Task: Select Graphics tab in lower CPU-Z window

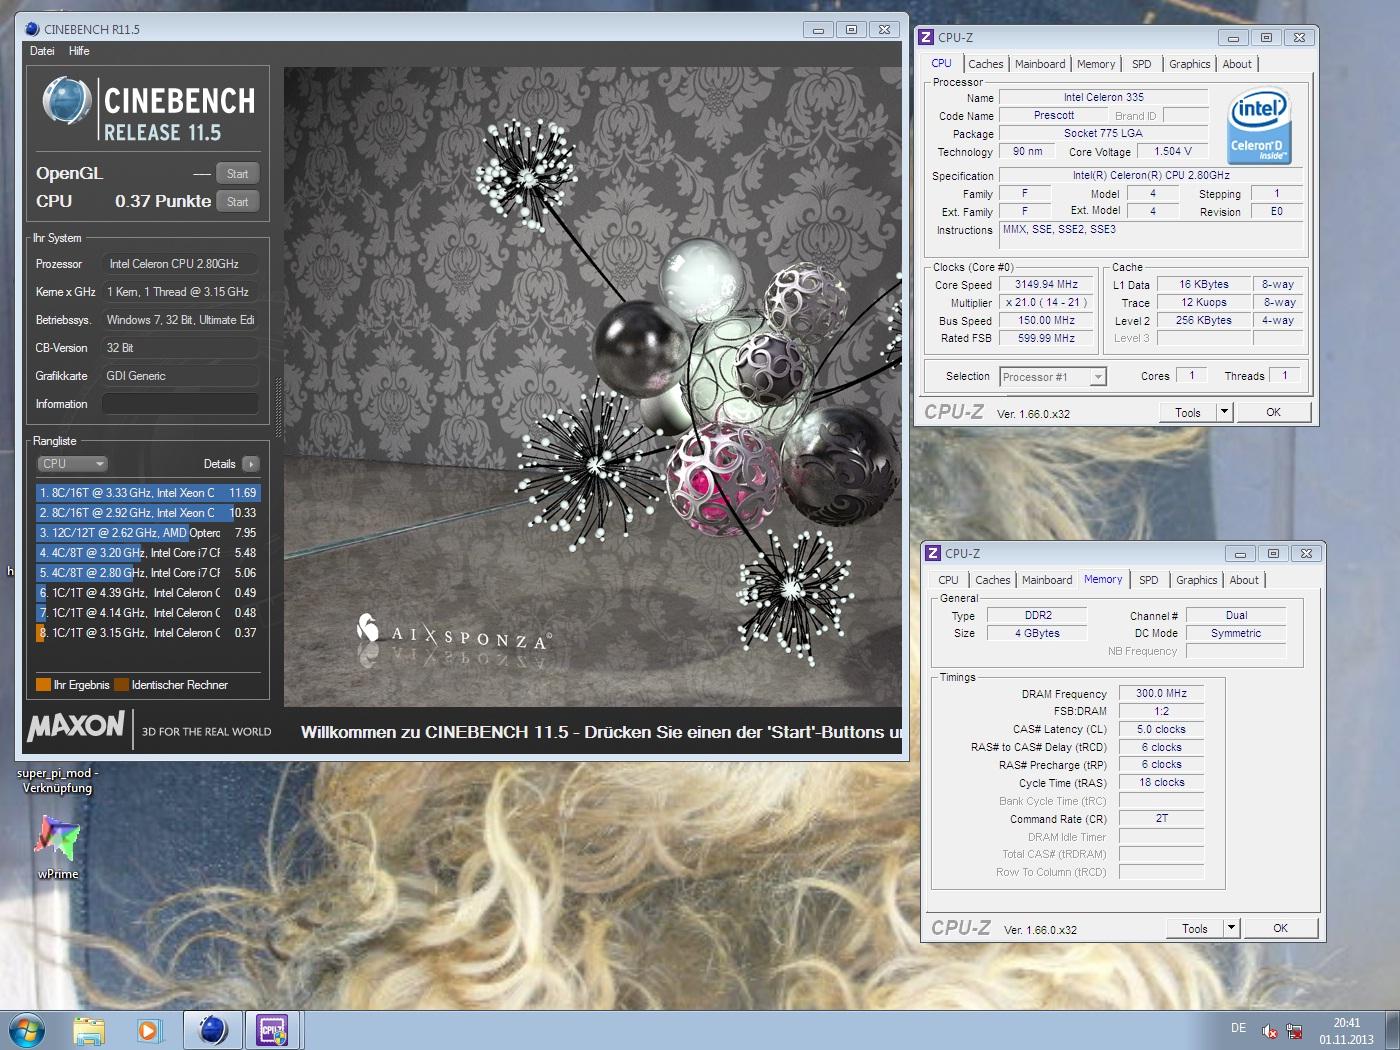Action: (1196, 580)
